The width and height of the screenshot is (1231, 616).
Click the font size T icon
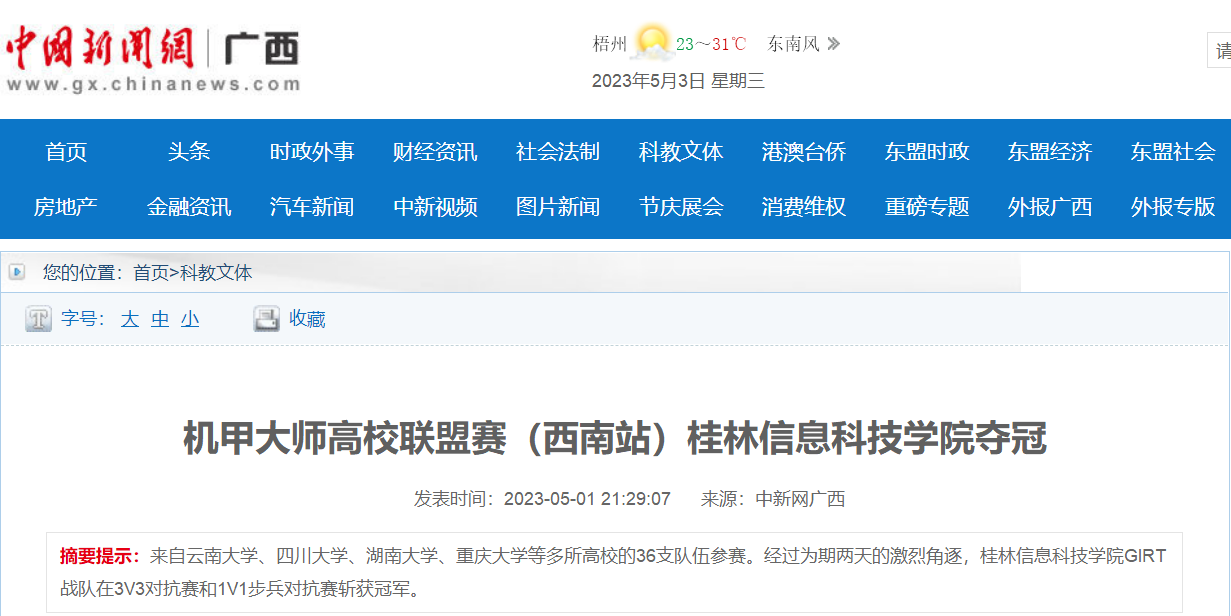[38, 319]
